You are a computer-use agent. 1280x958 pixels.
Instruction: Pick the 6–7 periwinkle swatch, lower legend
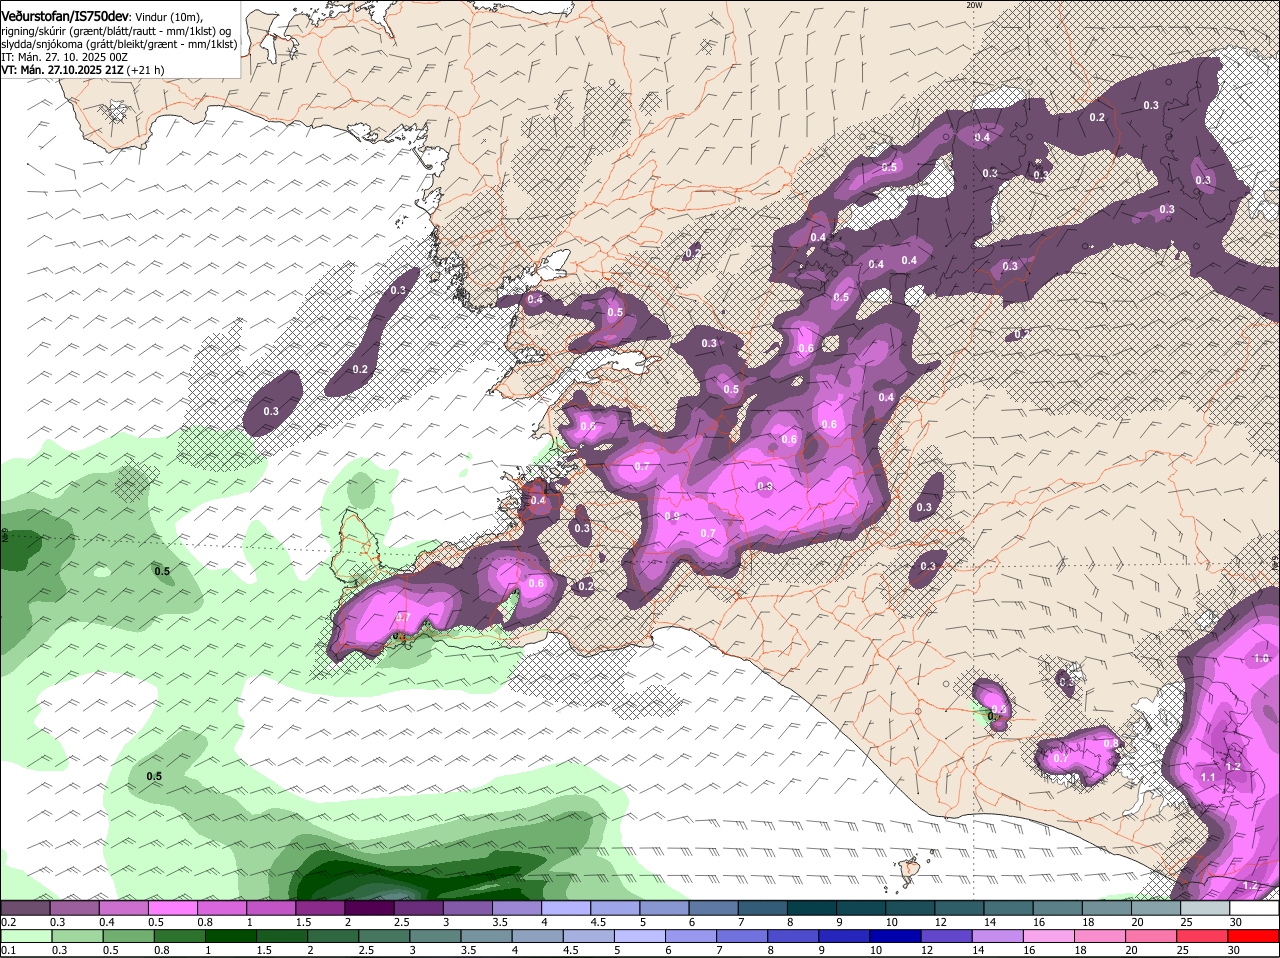pos(692,935)
